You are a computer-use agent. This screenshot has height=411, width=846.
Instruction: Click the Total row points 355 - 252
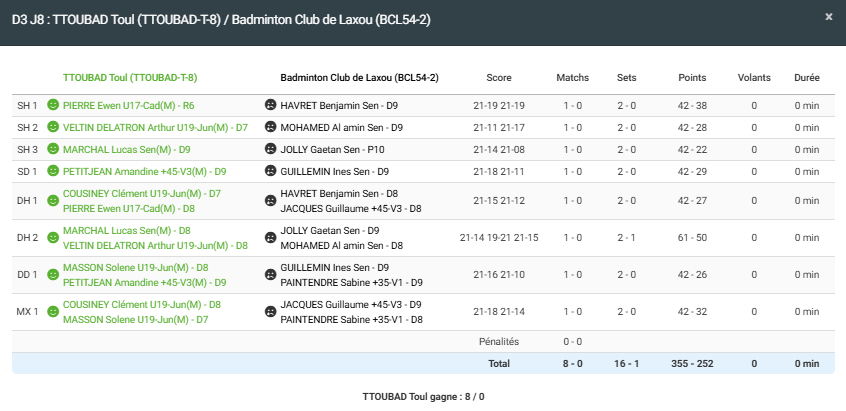tap(692, 363)
